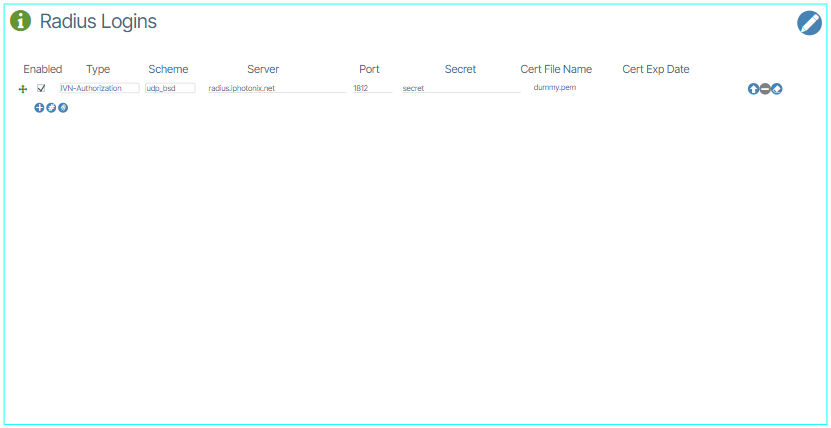The height and width of the screenshot is (428, 831).
Task: Add a new row with the plus icon
Action: pos(40,107)
